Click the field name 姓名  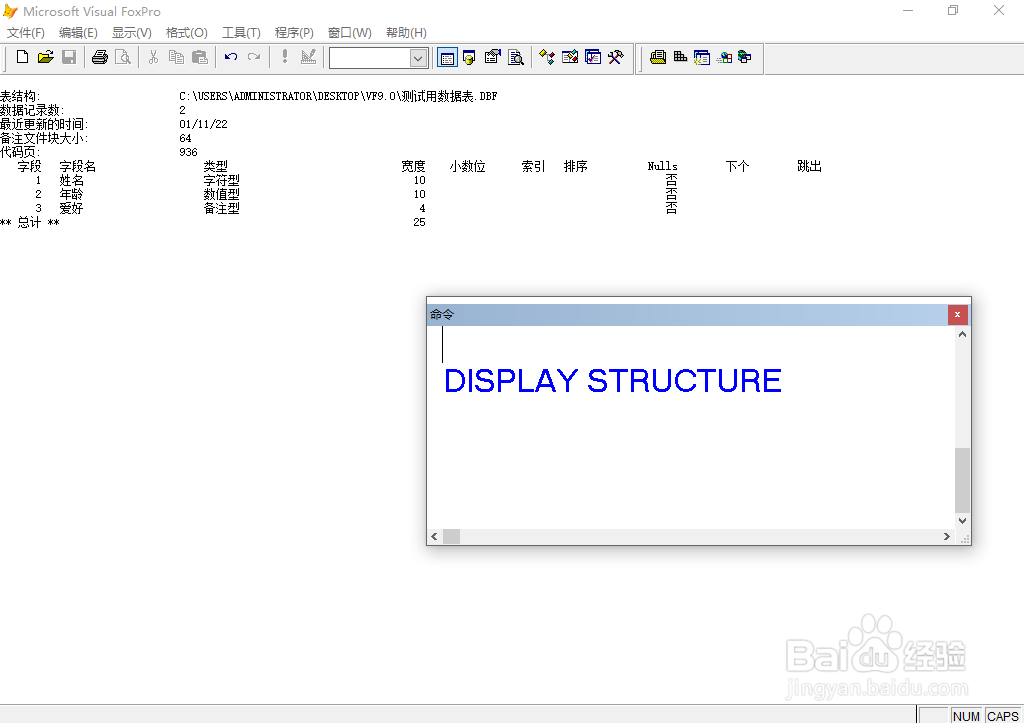coord(71,180)
